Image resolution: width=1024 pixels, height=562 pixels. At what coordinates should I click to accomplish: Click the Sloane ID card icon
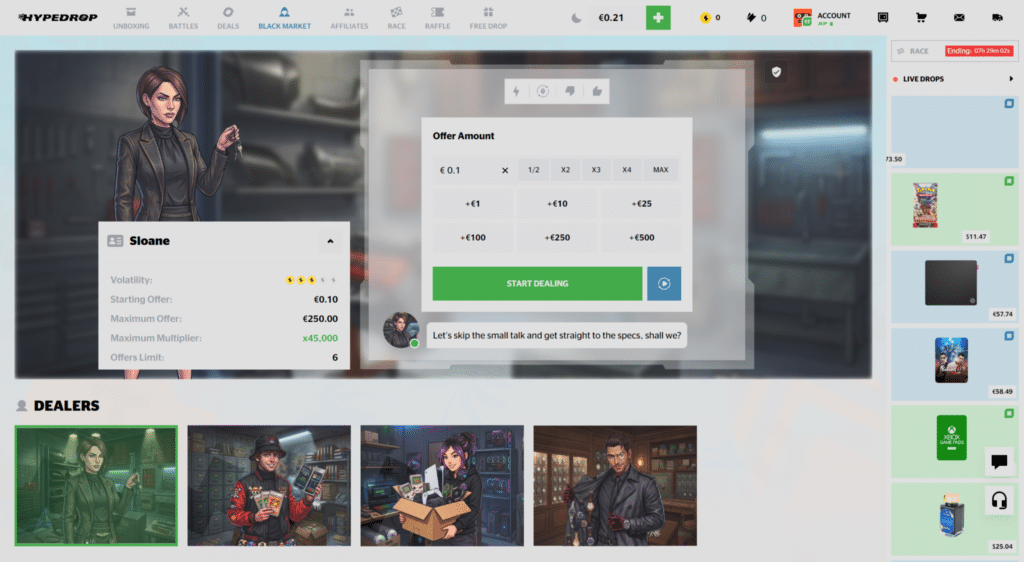click(x=115, y=241)
